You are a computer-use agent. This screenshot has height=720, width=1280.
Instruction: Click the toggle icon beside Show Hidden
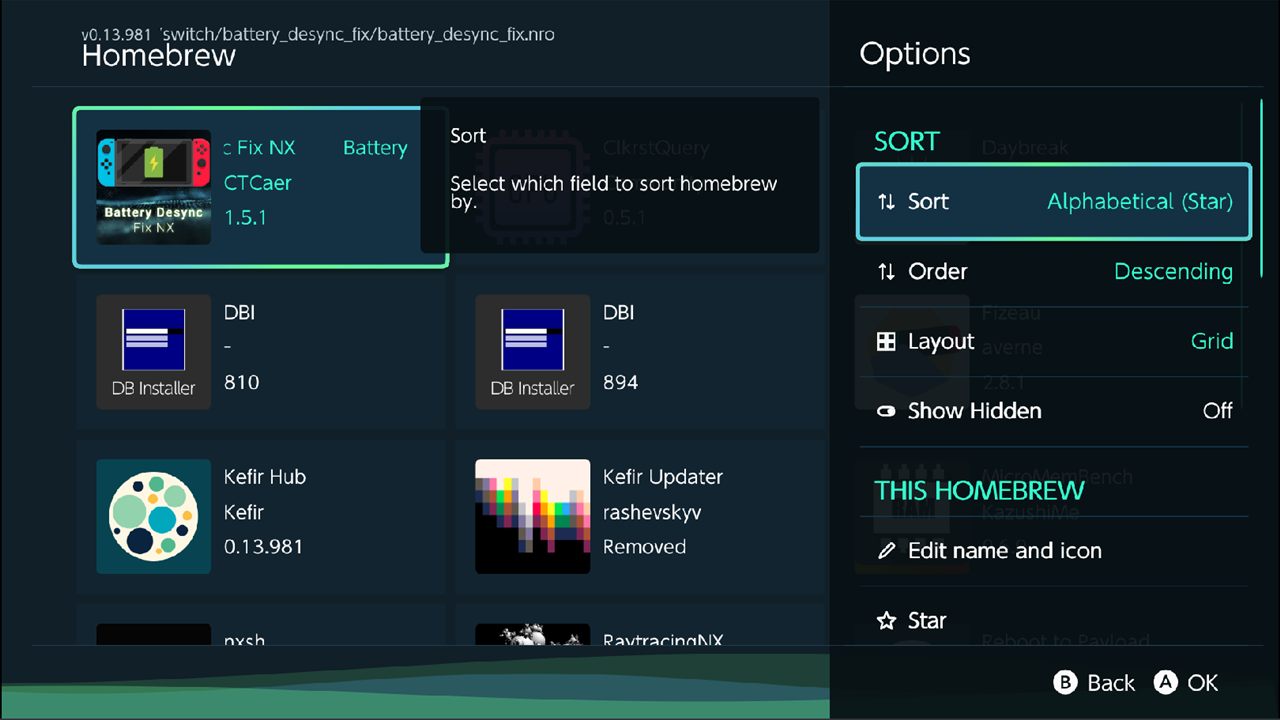pos(886,411)
